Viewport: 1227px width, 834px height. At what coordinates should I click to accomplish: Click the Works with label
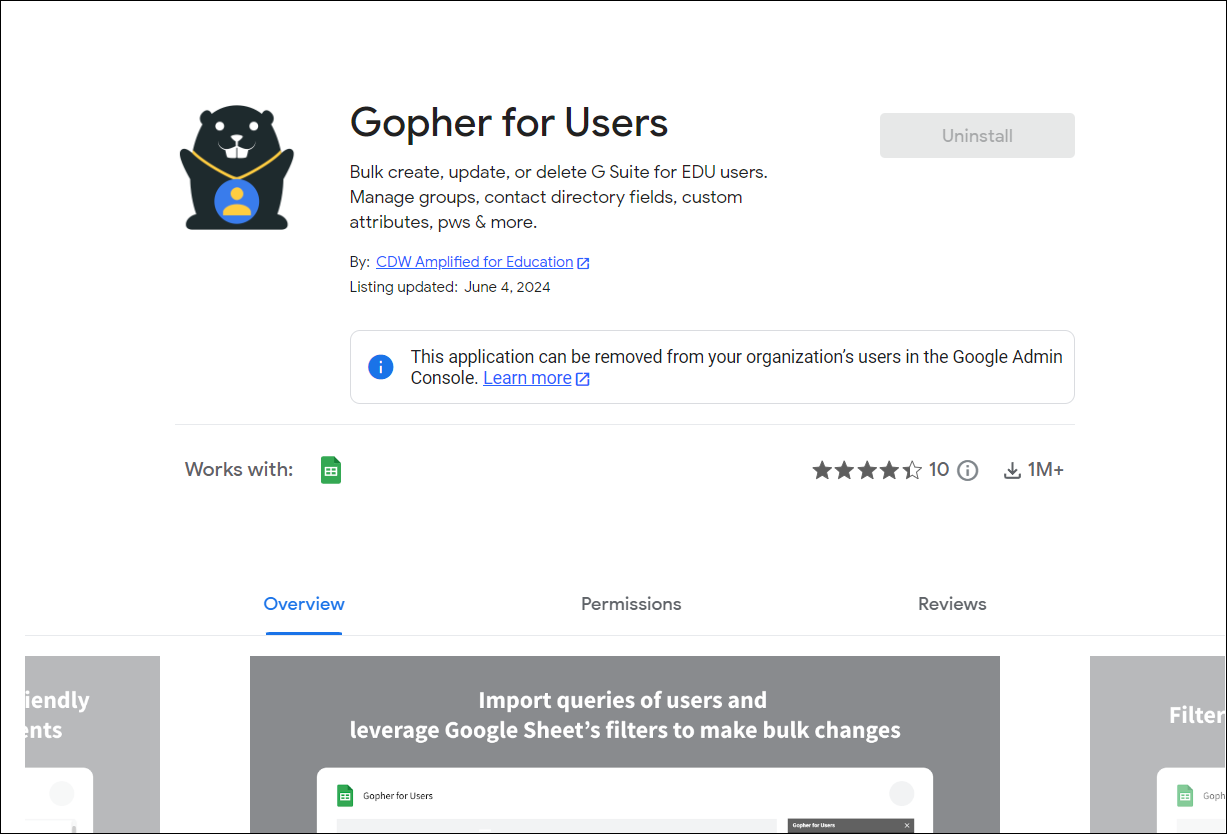pyautogui.click(x=239, y=470)
